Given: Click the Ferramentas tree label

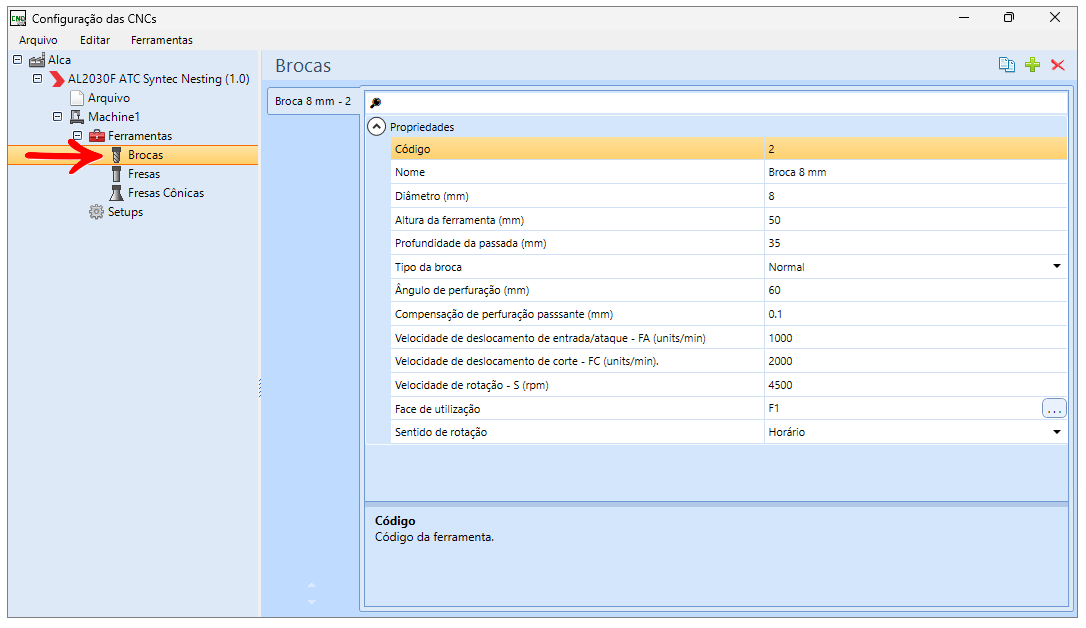Looking at the screenshot, I should 140,136.
